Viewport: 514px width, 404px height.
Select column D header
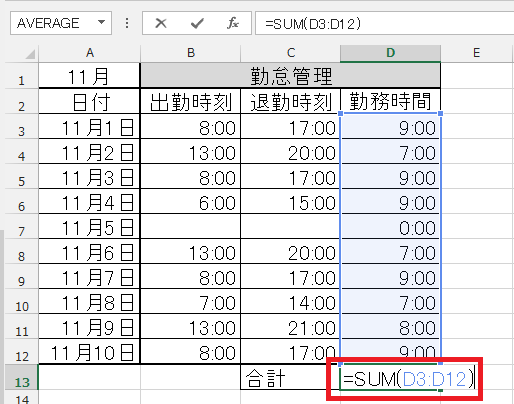coord(390,53)
